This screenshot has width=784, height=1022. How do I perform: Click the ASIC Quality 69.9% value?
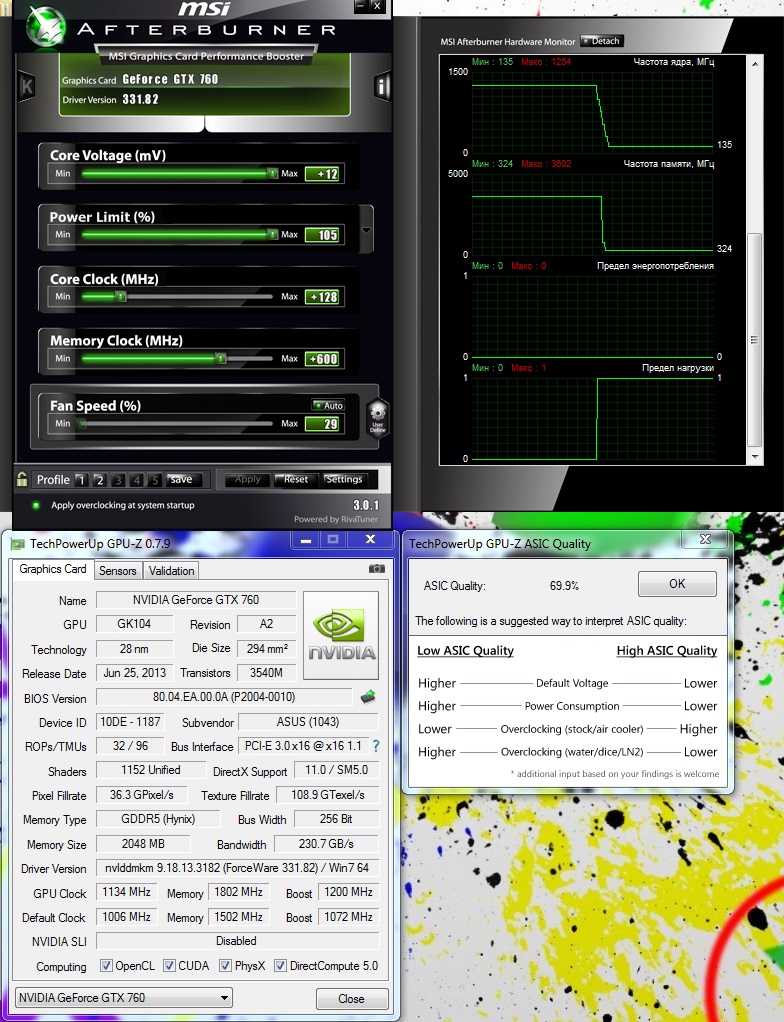coord(564,585)
